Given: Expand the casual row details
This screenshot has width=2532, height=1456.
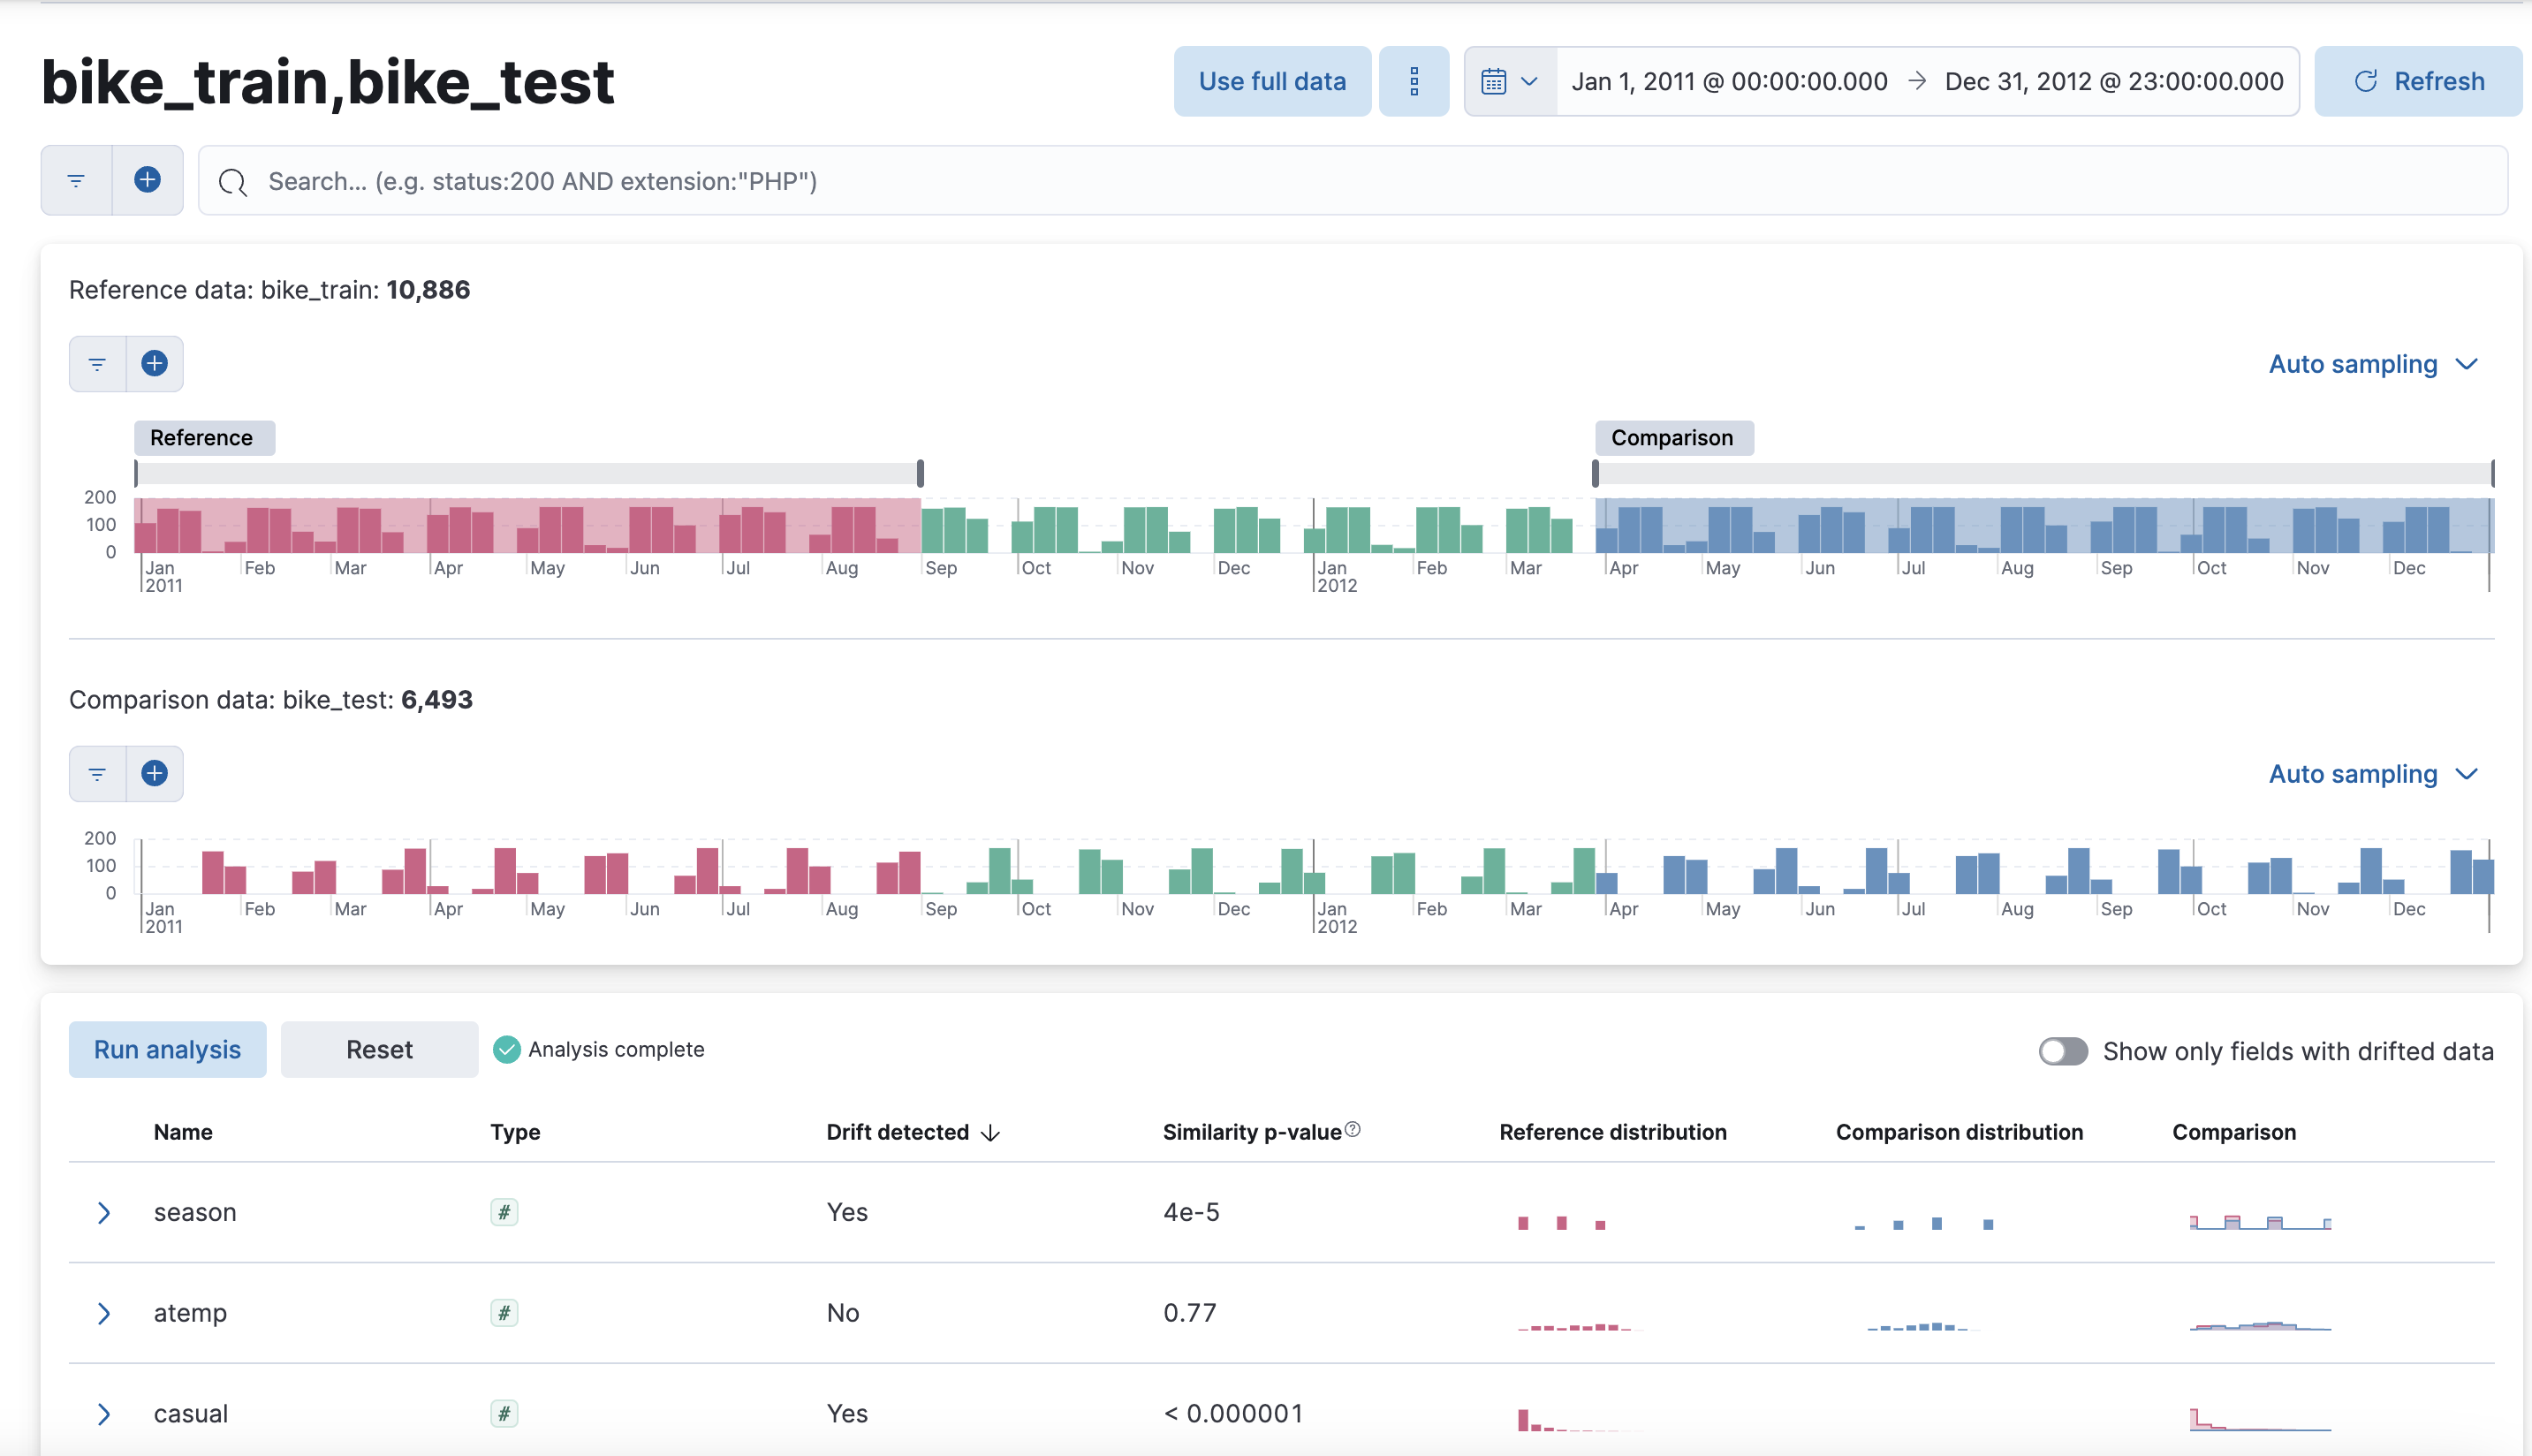Looking at the screenshot, I should point(105,1413).
